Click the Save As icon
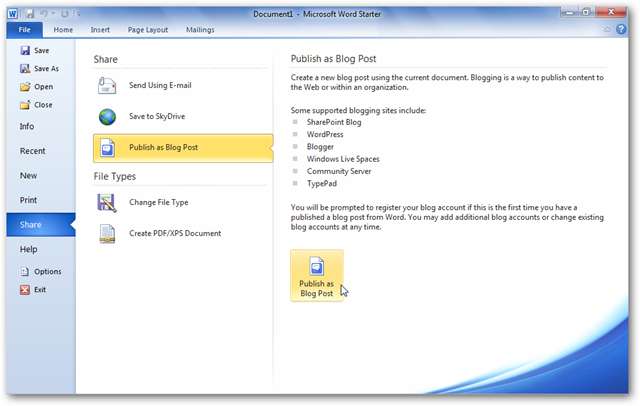This screenshot has width=640, height=406. tap(25, 69)
